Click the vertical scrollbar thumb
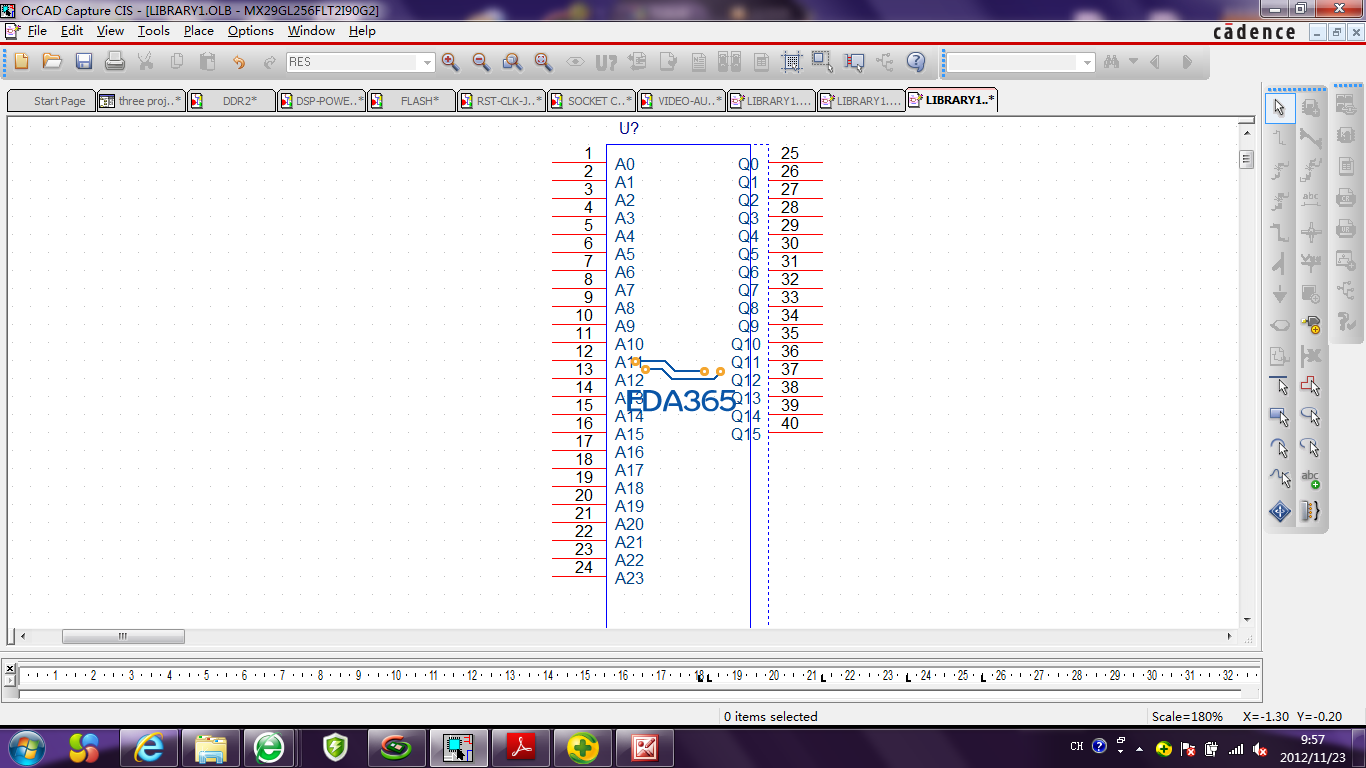This screenshot has width=1366, height=768. 1246,159
